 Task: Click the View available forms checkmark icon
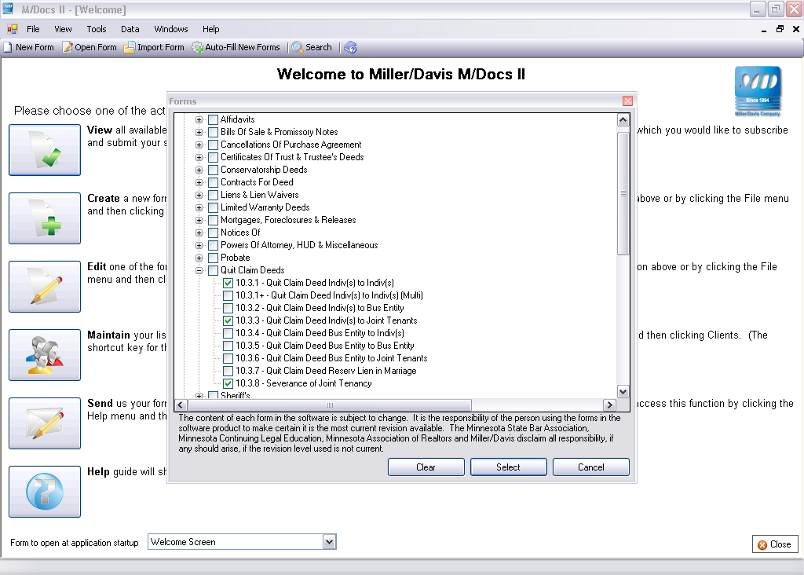(45, 150)
